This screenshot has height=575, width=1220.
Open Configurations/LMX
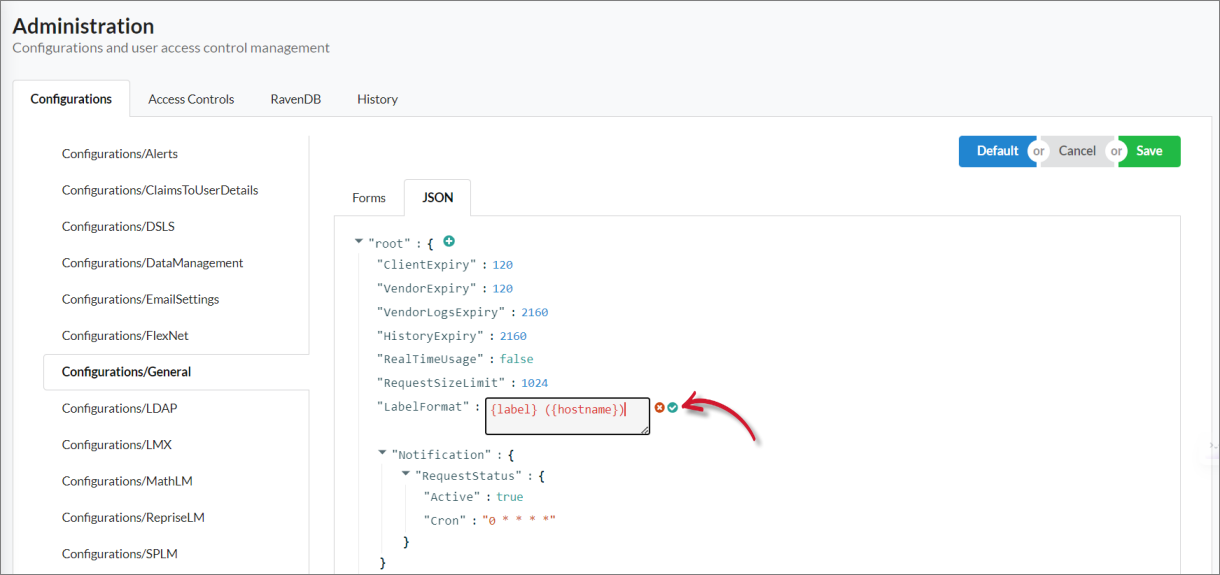tap(117, 444)
